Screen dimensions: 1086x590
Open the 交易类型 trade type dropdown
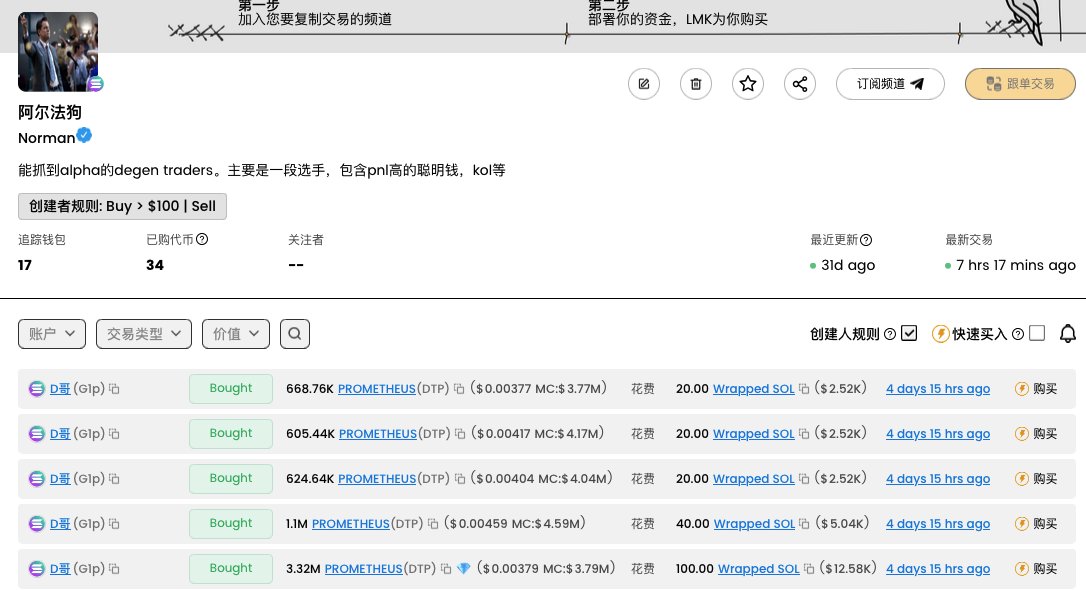pyautogui.click(x=143, y=334)
